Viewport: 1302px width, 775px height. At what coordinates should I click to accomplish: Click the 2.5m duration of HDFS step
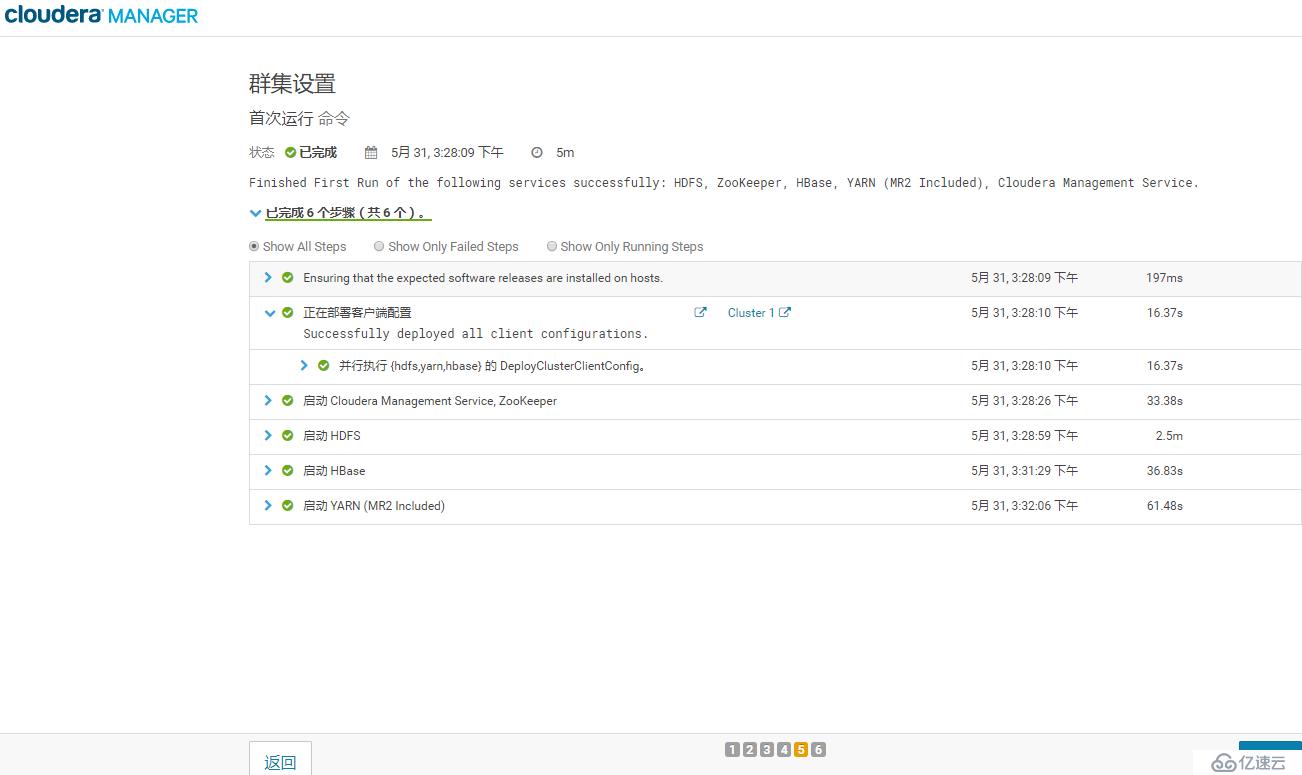pos(1169,436)
